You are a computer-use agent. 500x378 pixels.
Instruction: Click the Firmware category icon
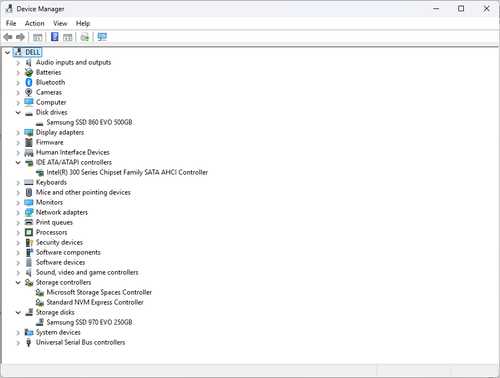[x=29, y=142]
